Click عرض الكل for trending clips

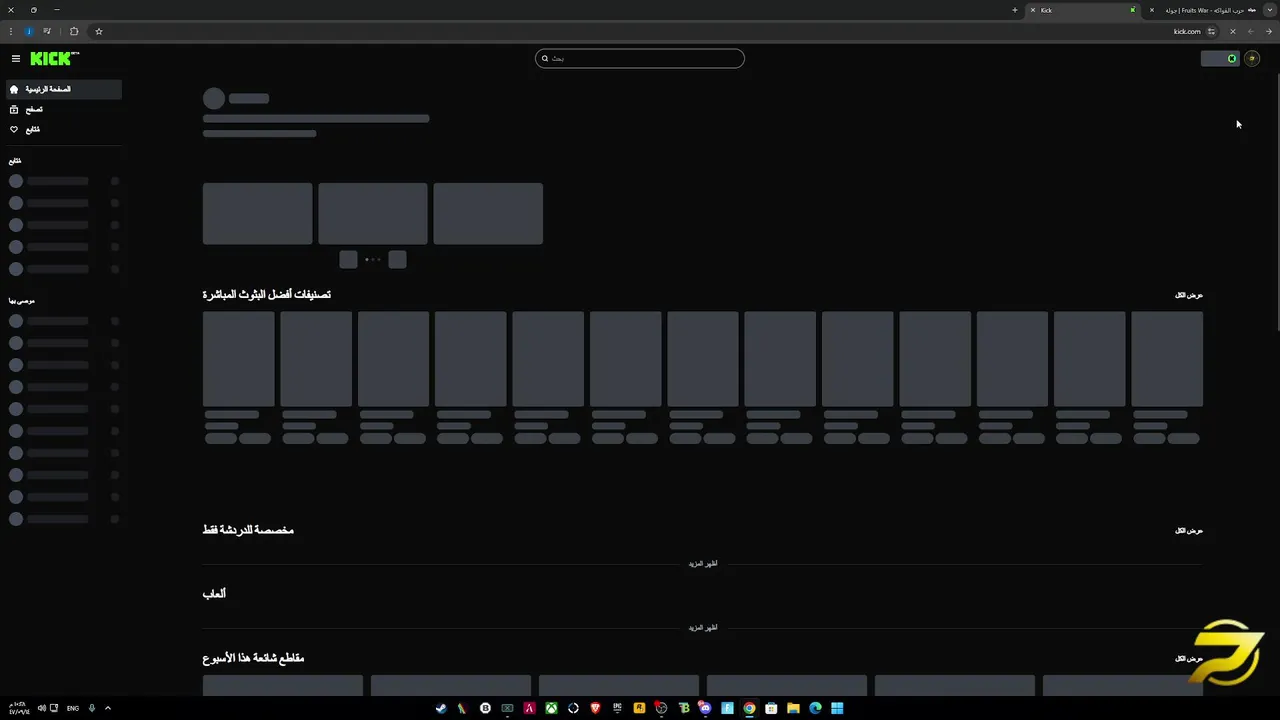point(1188,658)
